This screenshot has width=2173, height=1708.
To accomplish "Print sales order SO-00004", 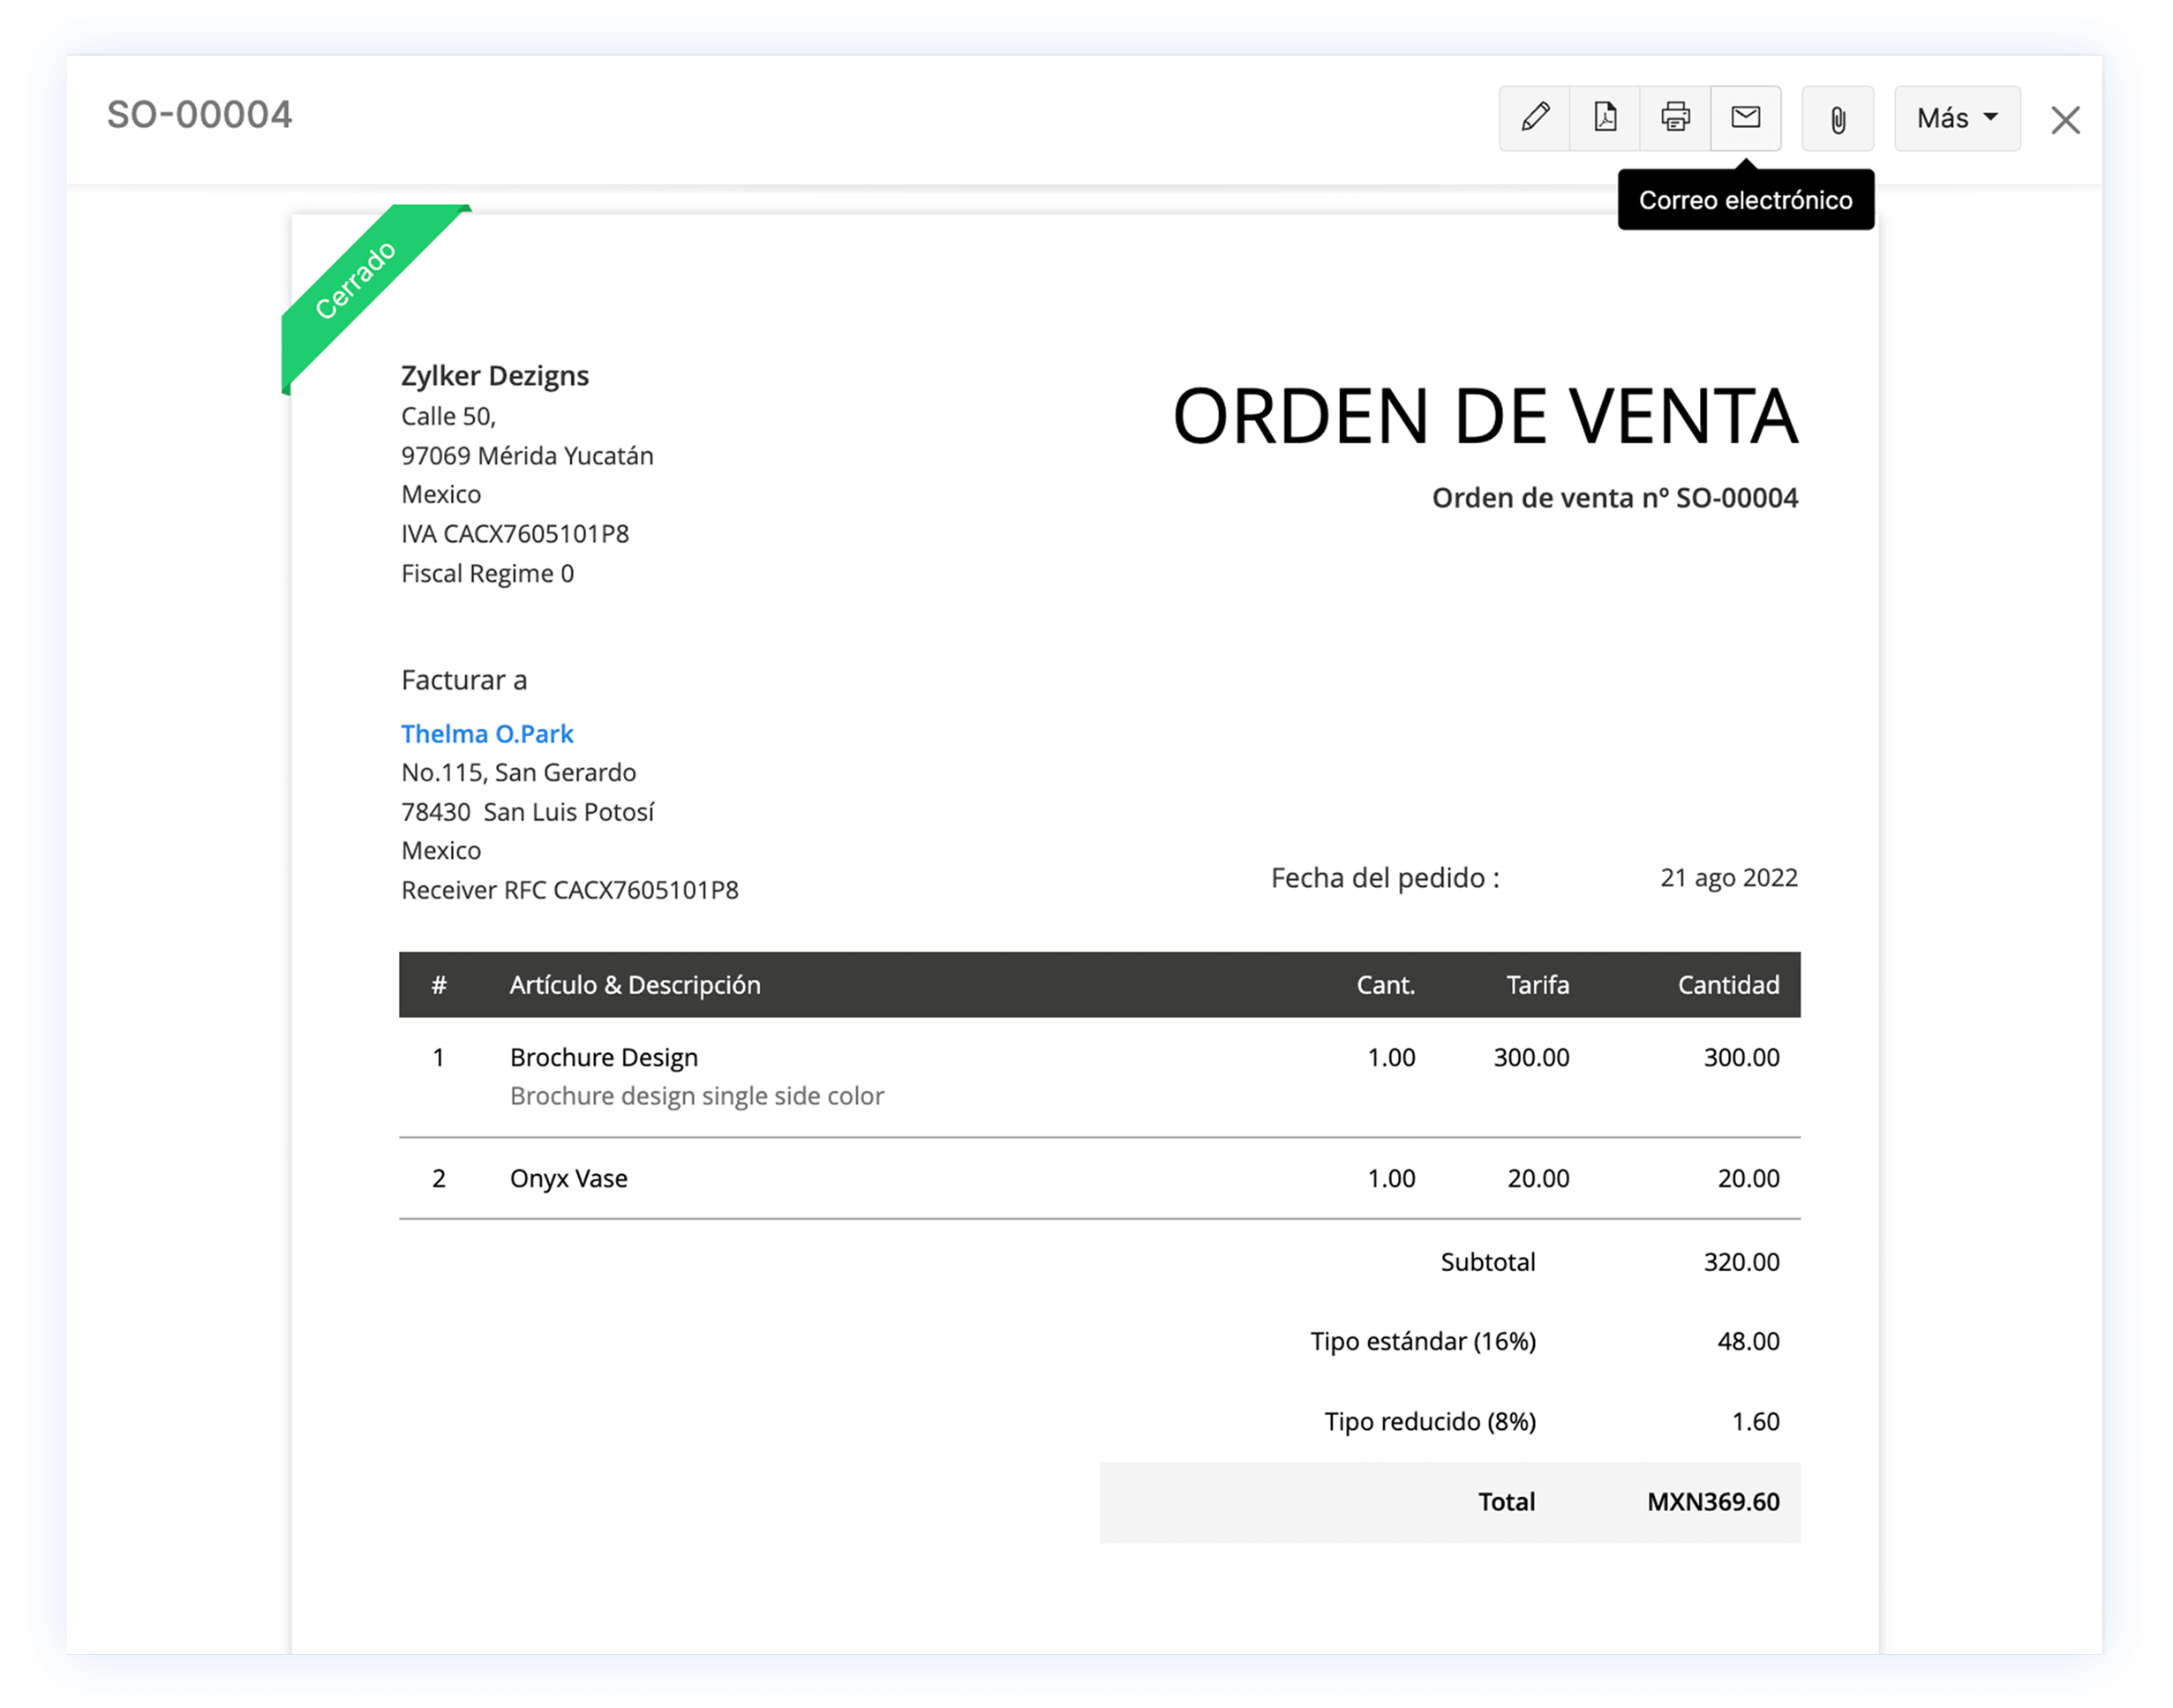I will (x=1674, y=118).
